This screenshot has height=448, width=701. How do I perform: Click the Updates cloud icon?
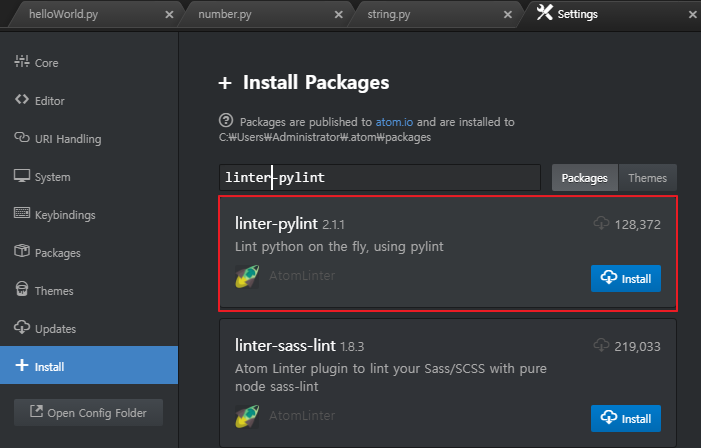click(x=21, y=327)
